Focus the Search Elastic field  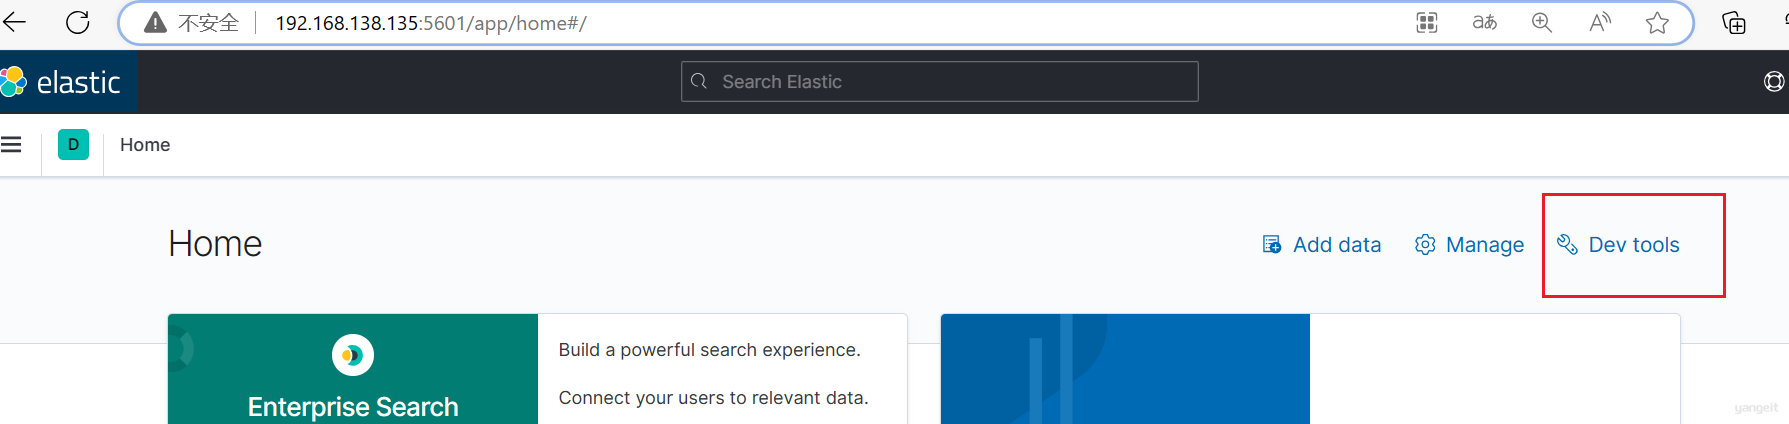[x=940, y=82]
